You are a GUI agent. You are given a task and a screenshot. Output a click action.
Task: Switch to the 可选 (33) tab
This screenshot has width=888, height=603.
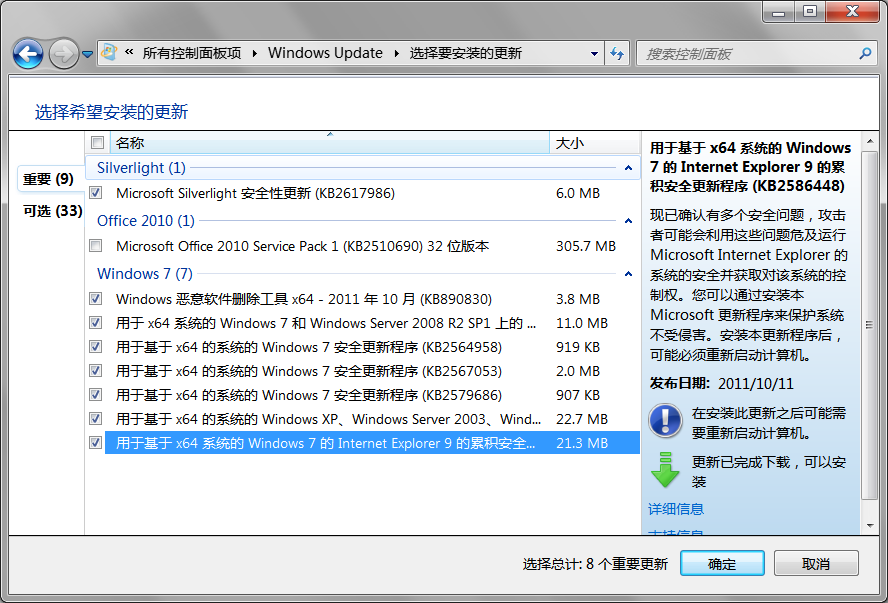pyautogui.click(x=53, y=211)
